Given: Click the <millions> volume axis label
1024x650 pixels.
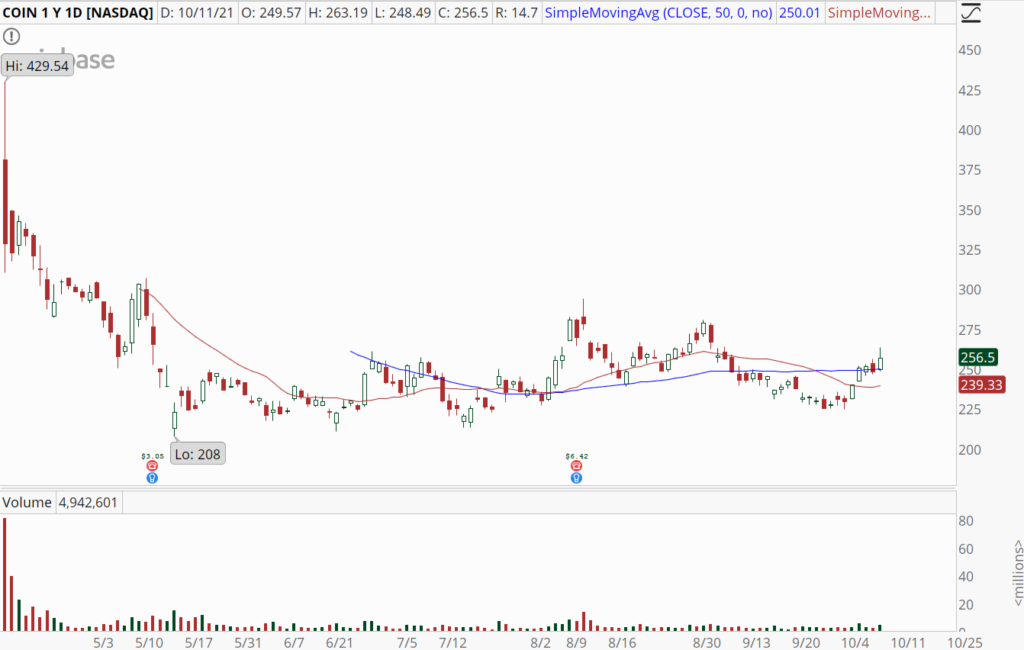Looking at the screenshot, I should click(1017, 573).
